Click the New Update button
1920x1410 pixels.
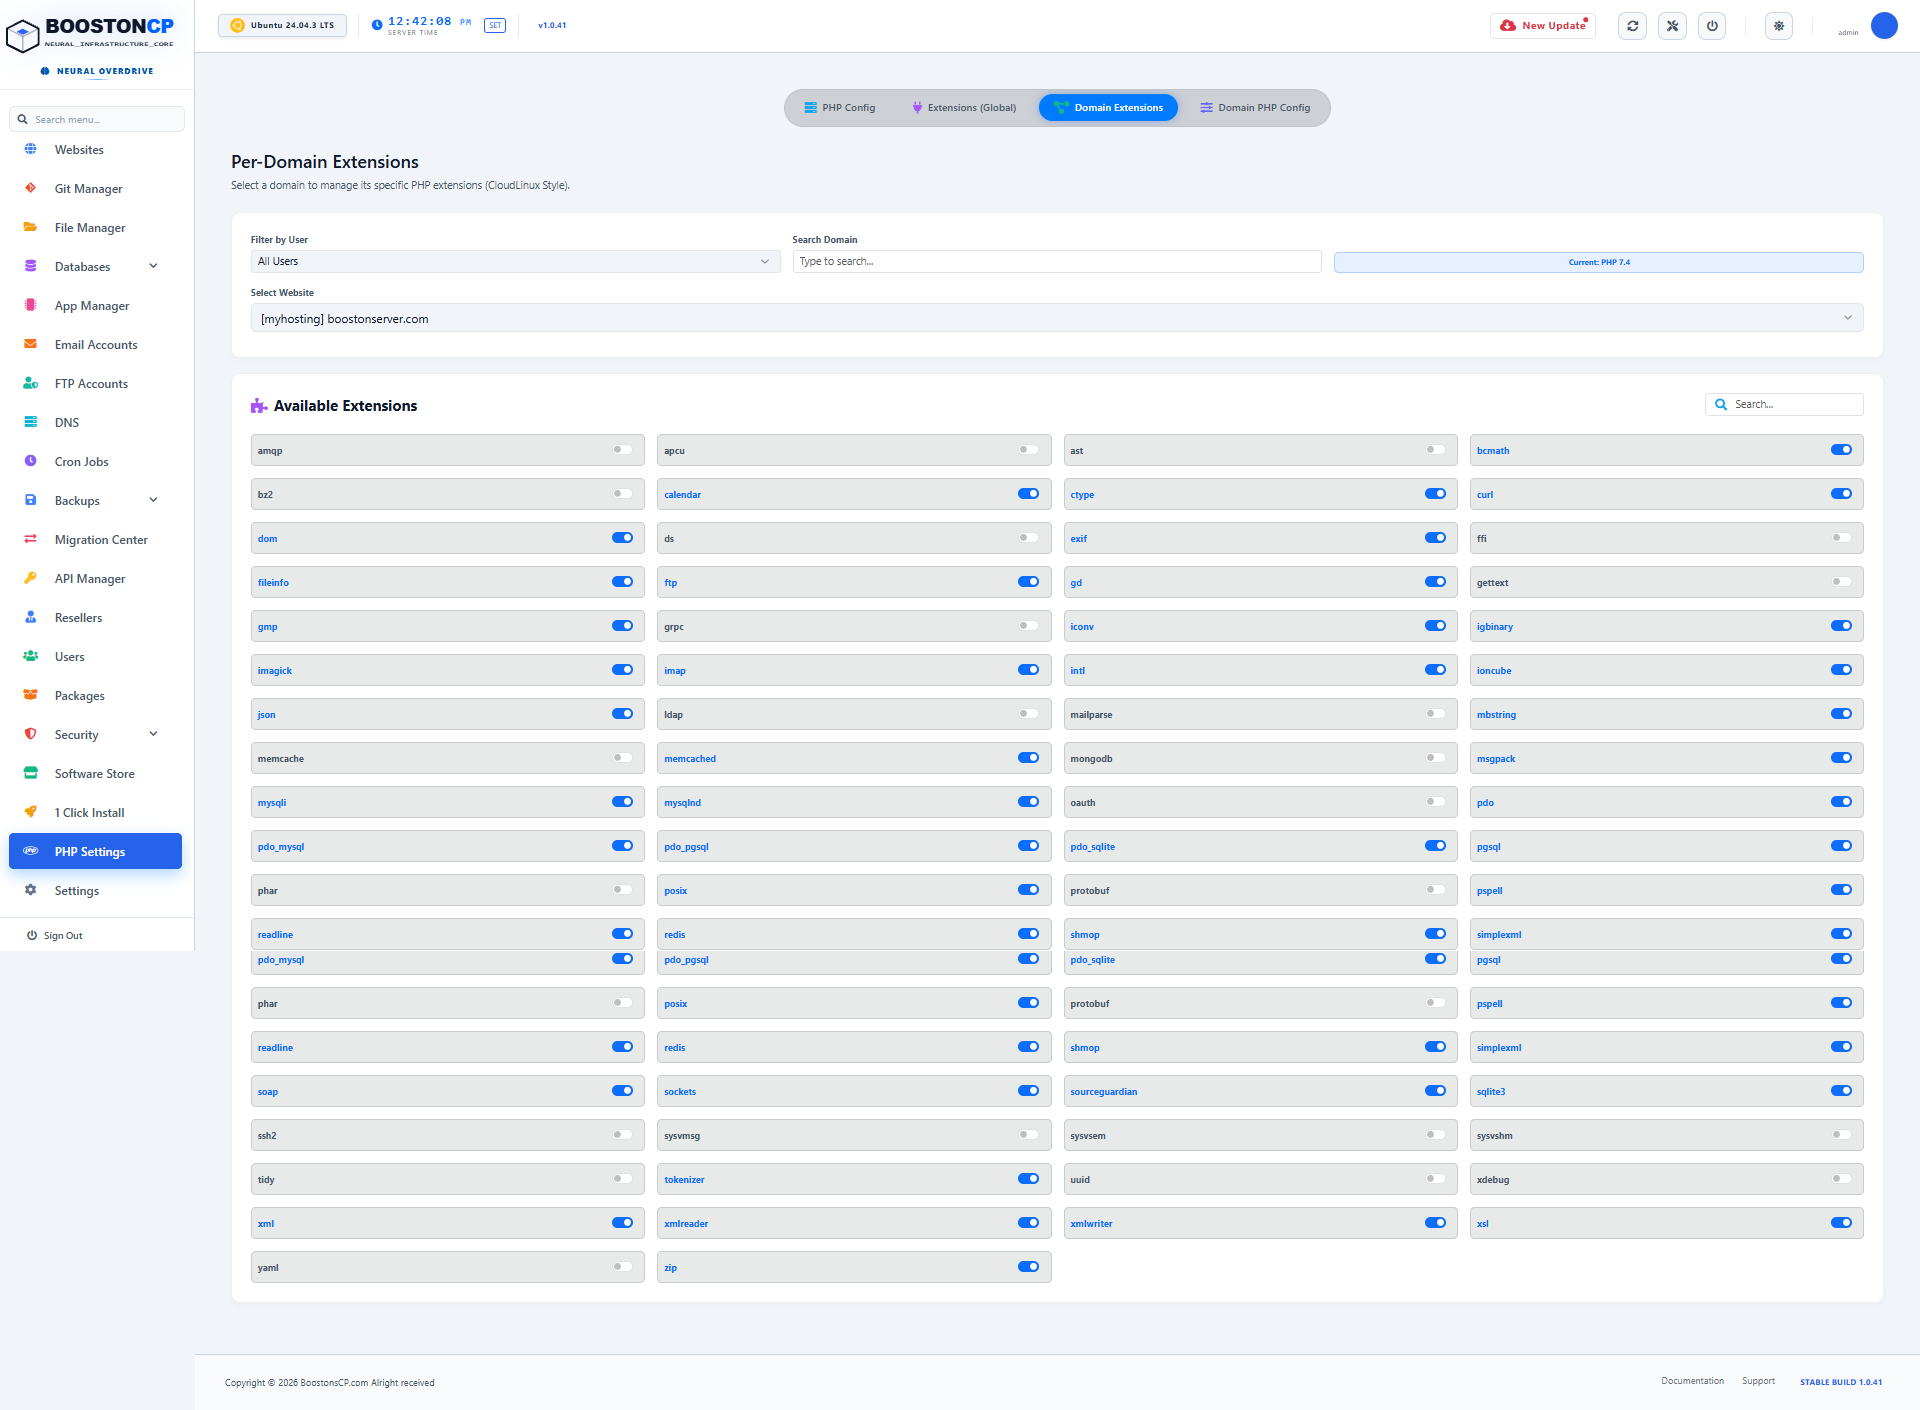click(x=1543, y=26)
